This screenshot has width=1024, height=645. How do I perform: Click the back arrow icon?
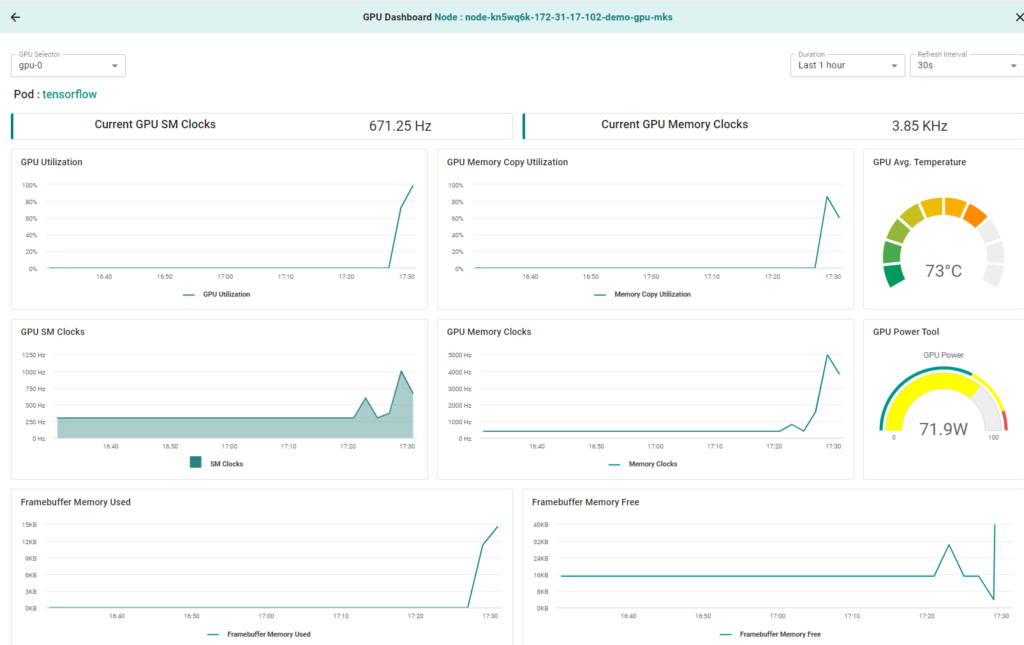15,17
